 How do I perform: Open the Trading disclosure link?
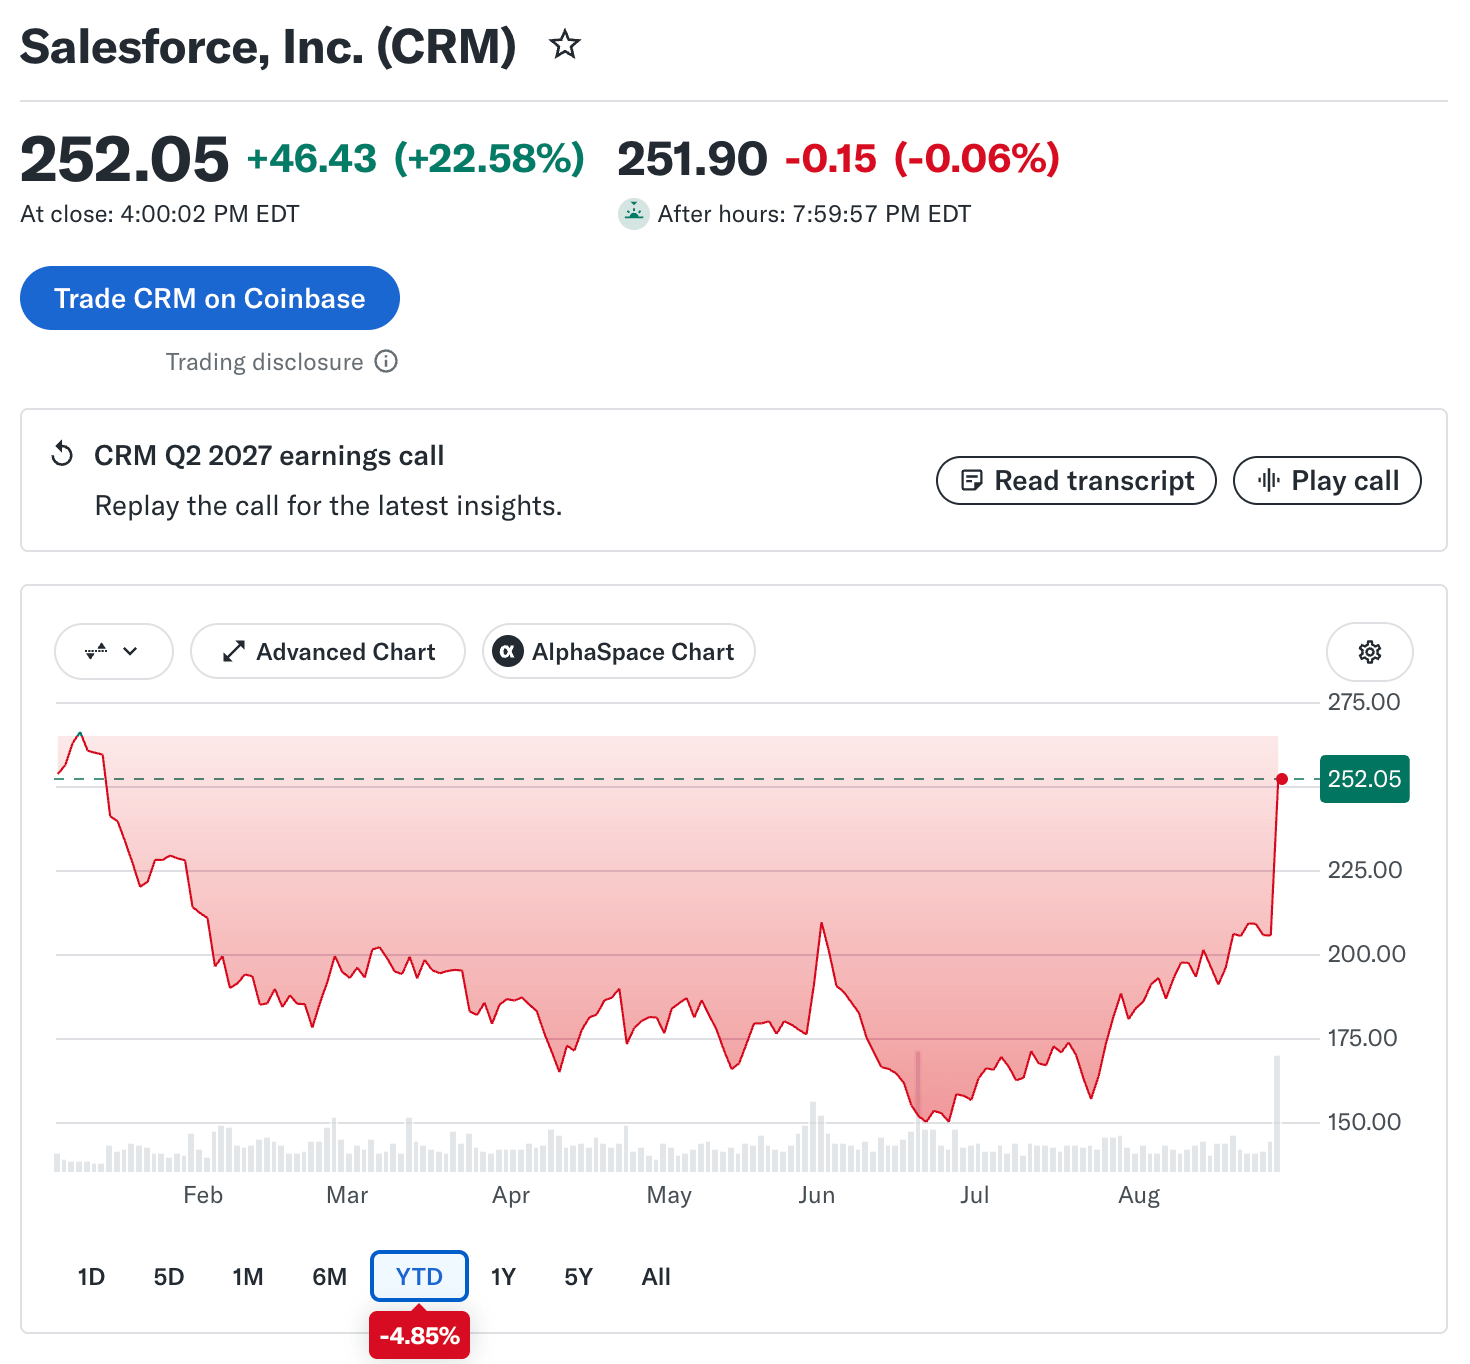coord(265,362)
